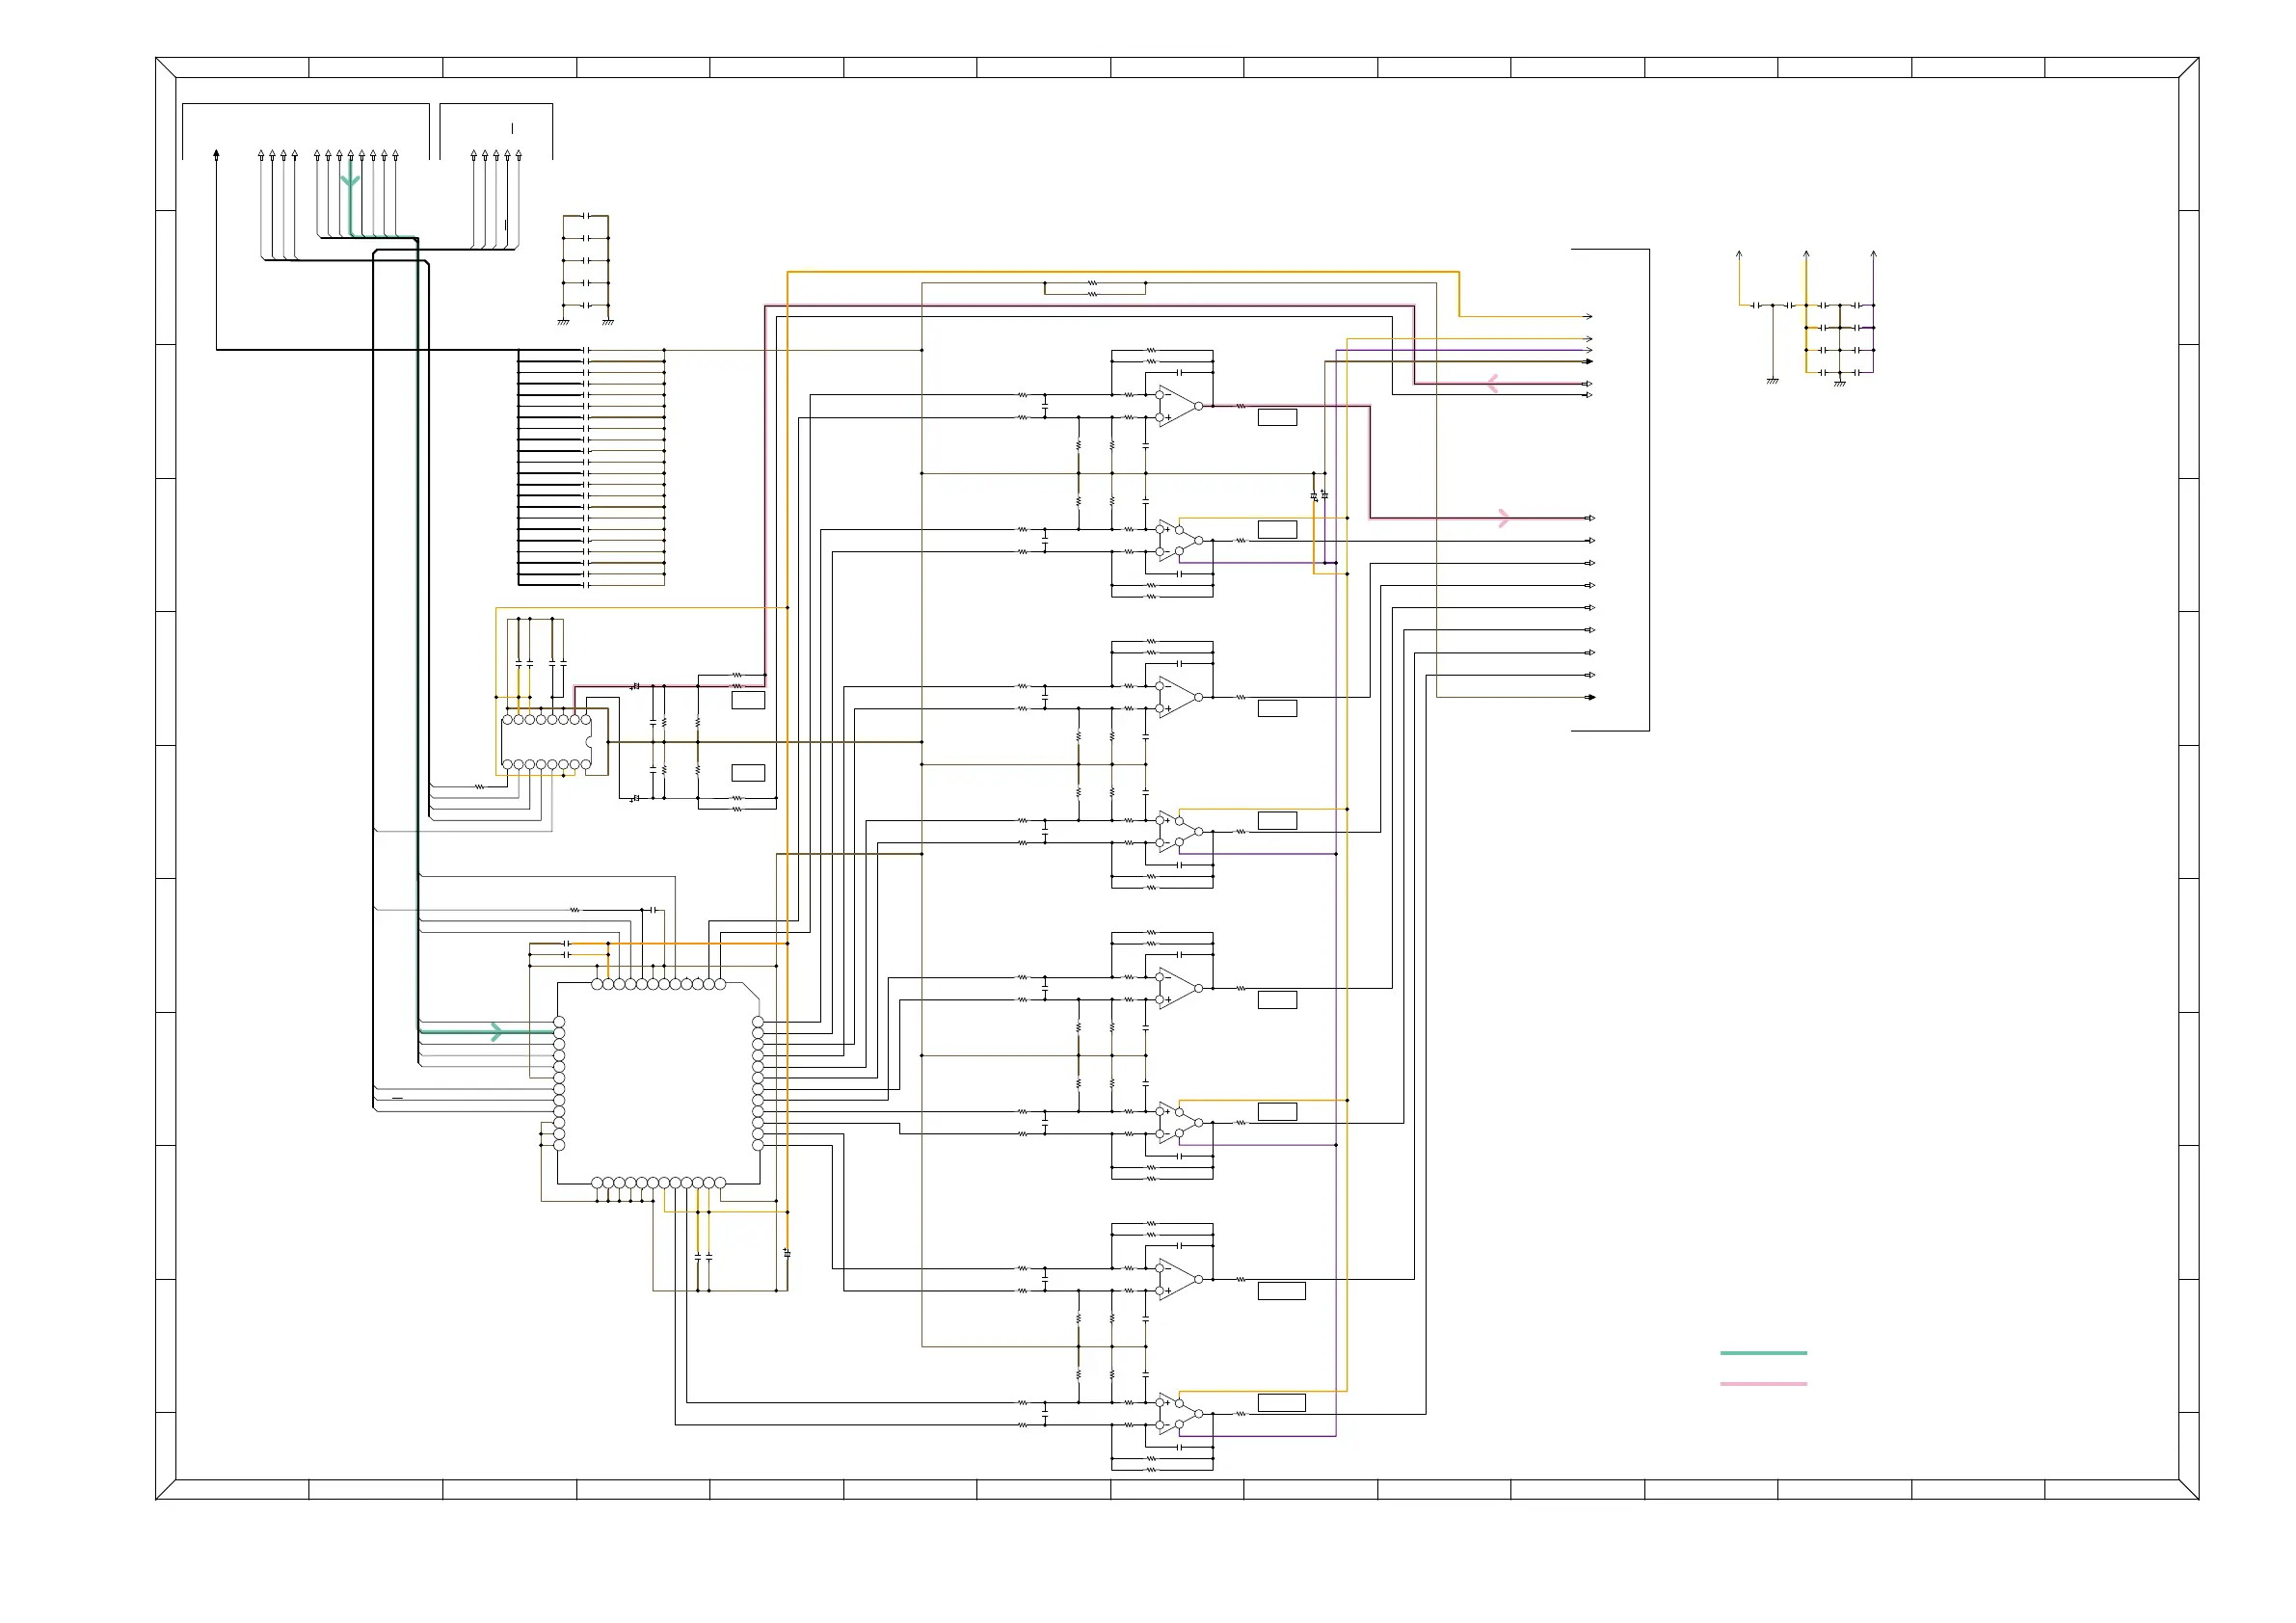Screen dimensions: 2296x1623
Task: Click the pink right-pointing signal arrow
Action: click(x=1503, y=518)
